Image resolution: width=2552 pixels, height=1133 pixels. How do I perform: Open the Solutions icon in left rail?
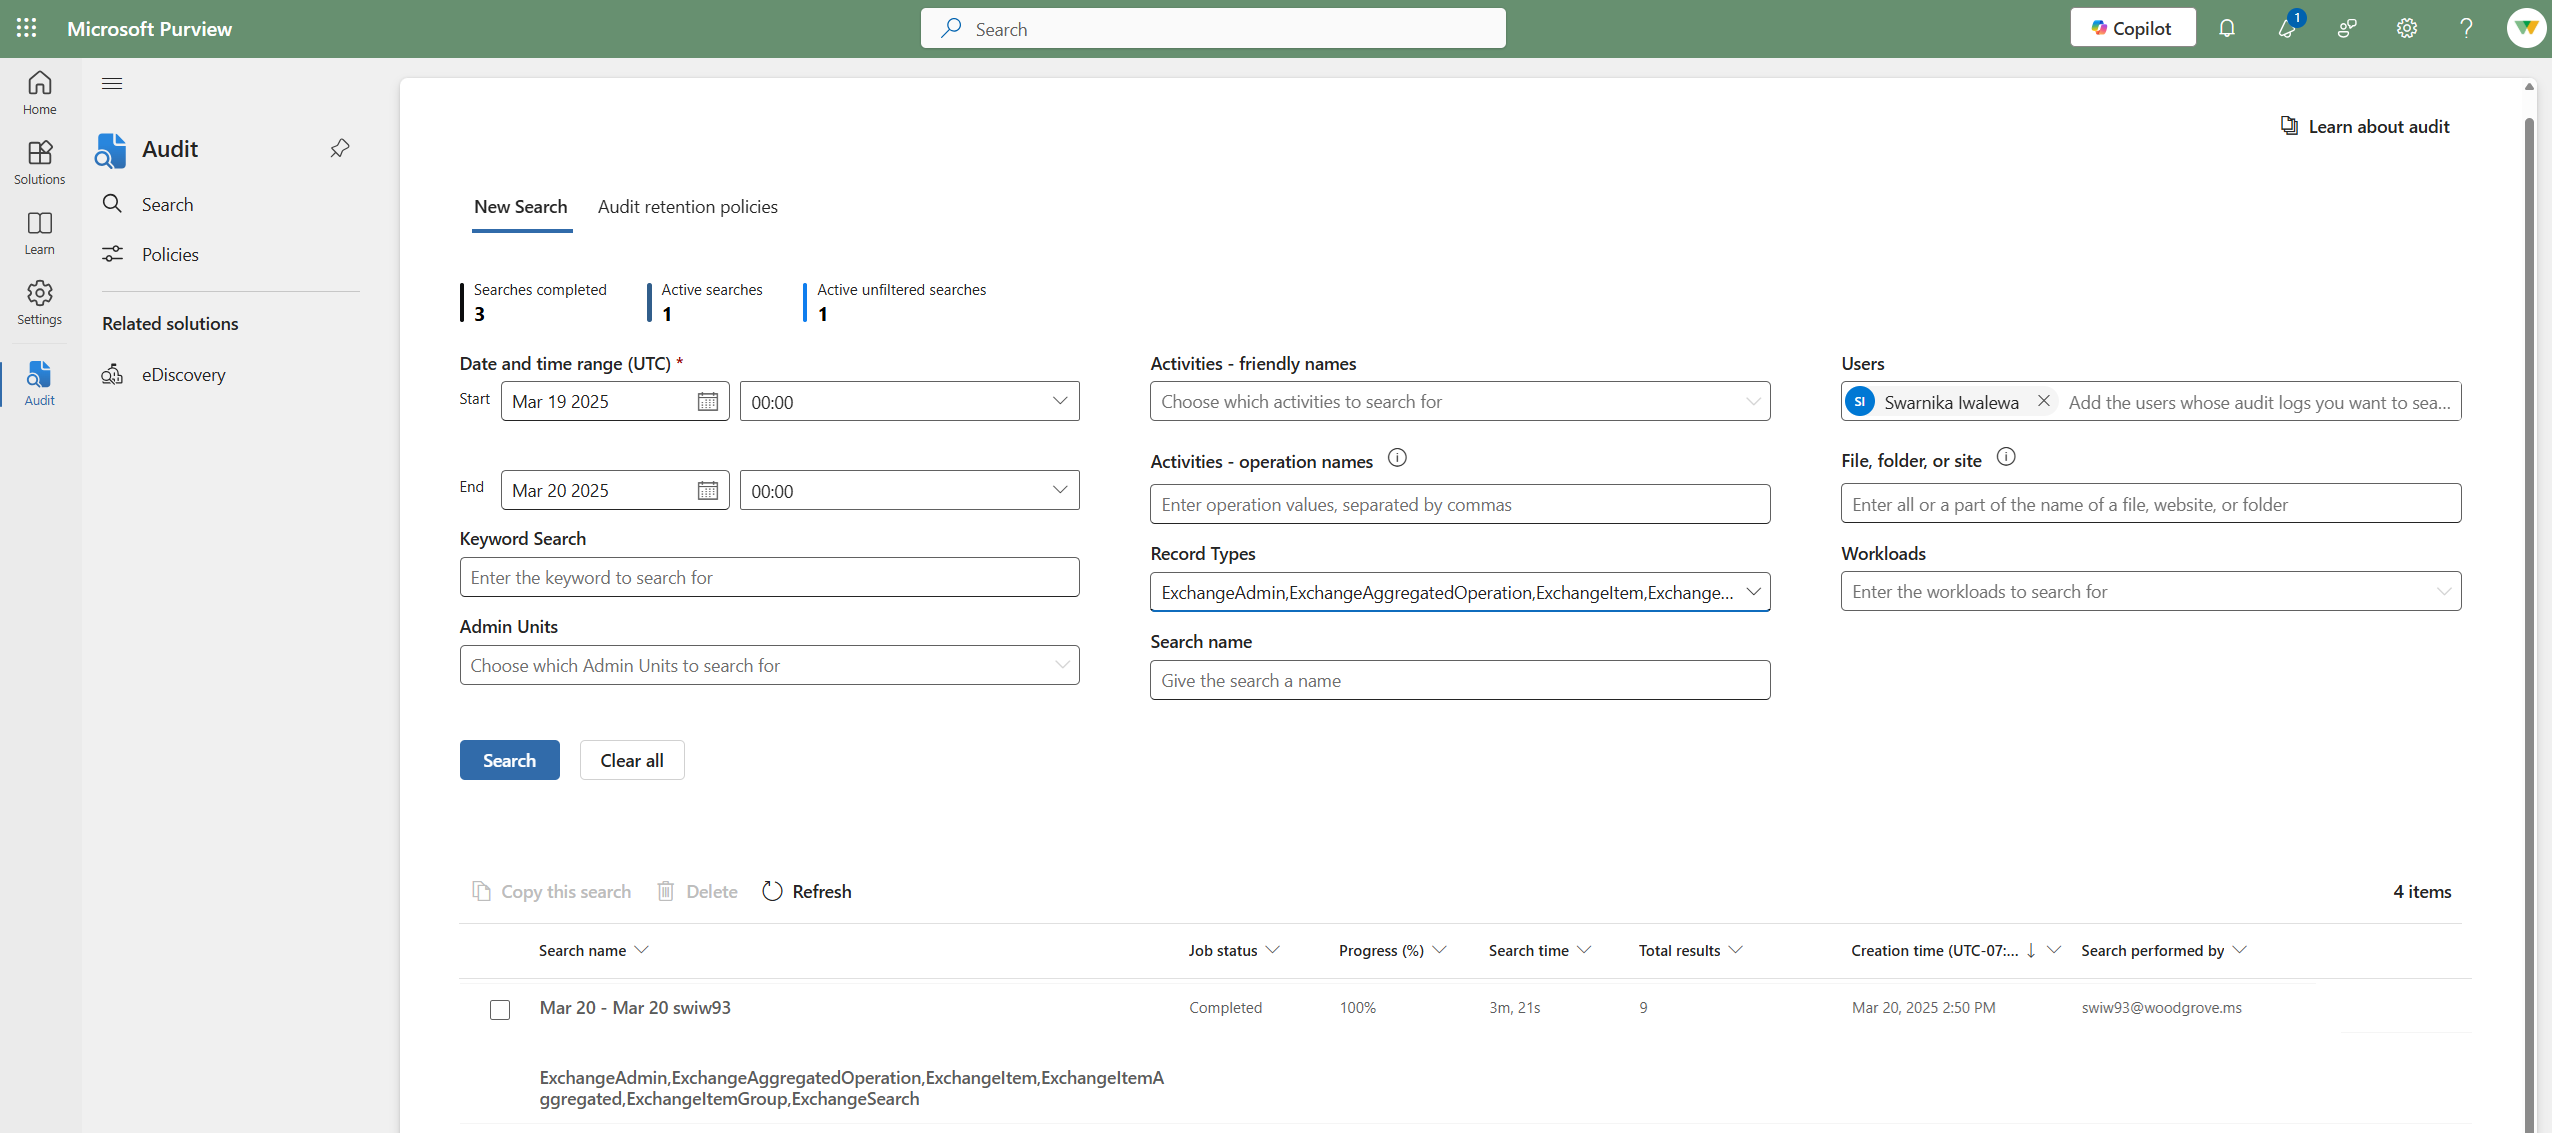[39, 161]
